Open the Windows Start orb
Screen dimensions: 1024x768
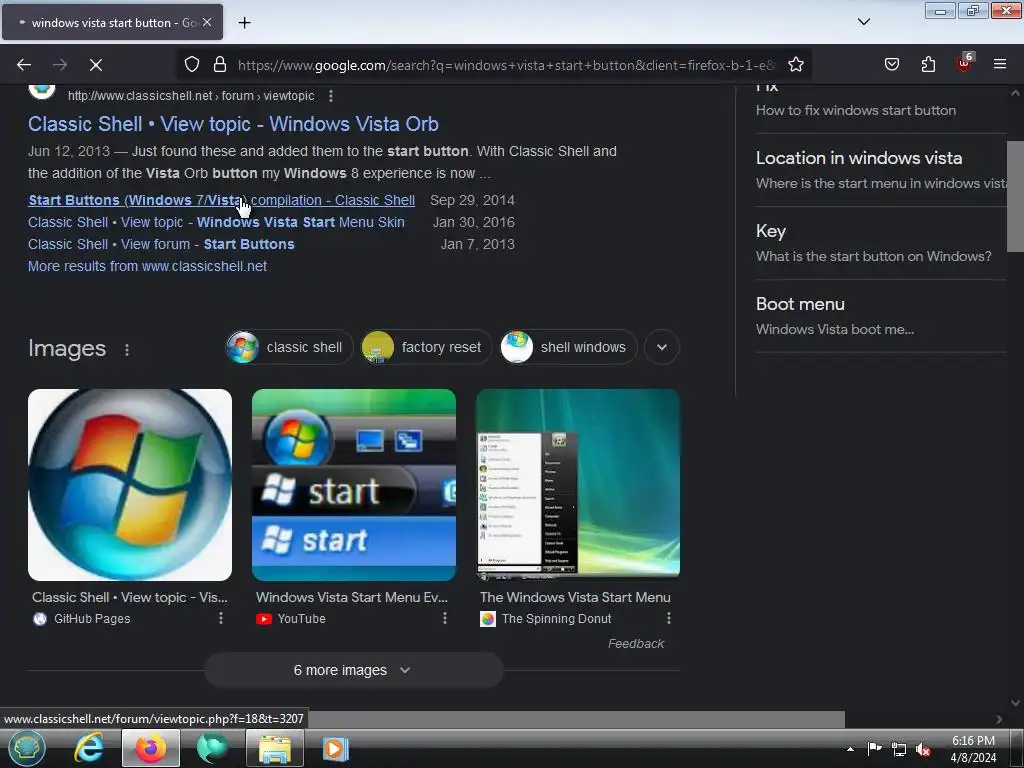(x=26, y=748)
